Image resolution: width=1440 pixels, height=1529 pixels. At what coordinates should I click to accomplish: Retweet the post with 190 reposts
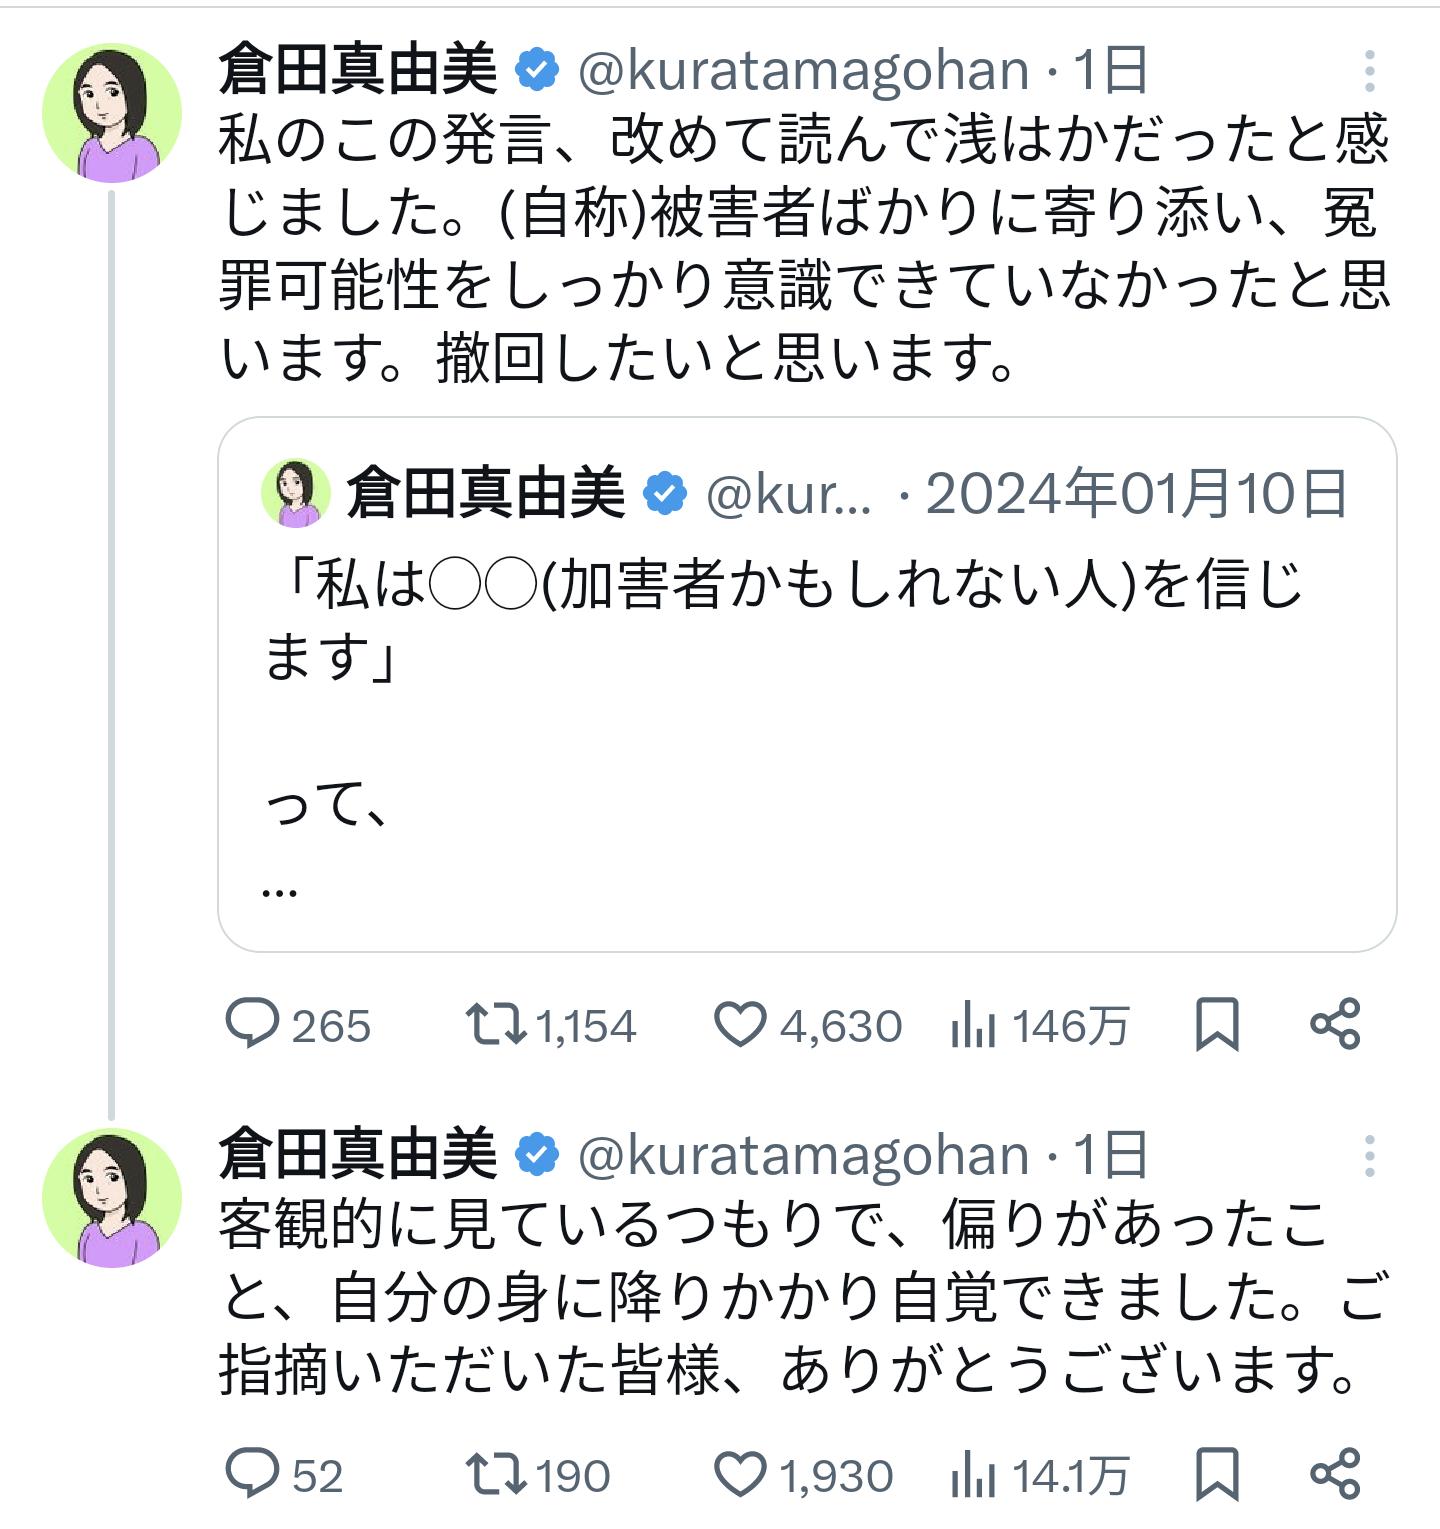(496, 1475)
